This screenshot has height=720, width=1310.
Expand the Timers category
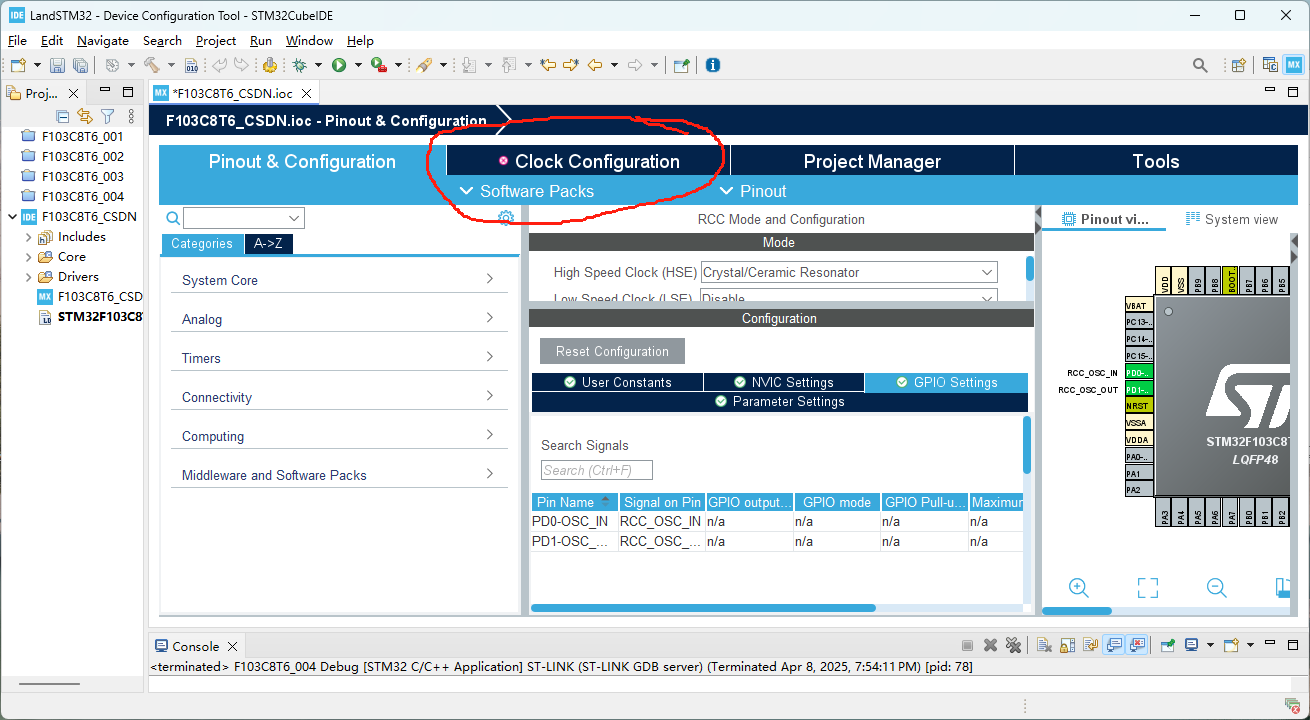click(x=339, y=358)
